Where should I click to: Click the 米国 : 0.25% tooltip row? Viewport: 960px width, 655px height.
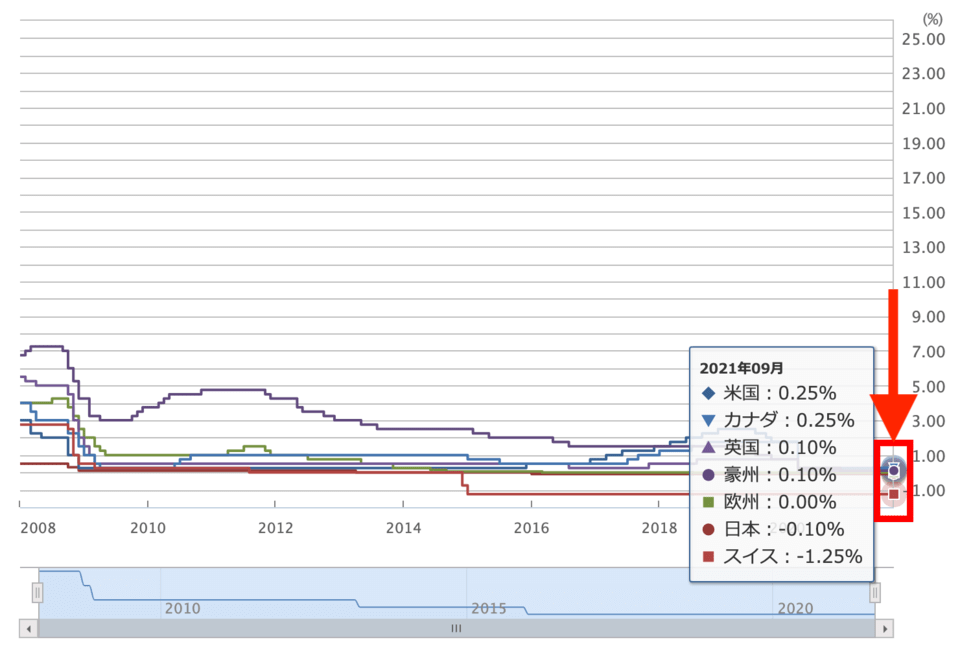[x=769, y=393]
